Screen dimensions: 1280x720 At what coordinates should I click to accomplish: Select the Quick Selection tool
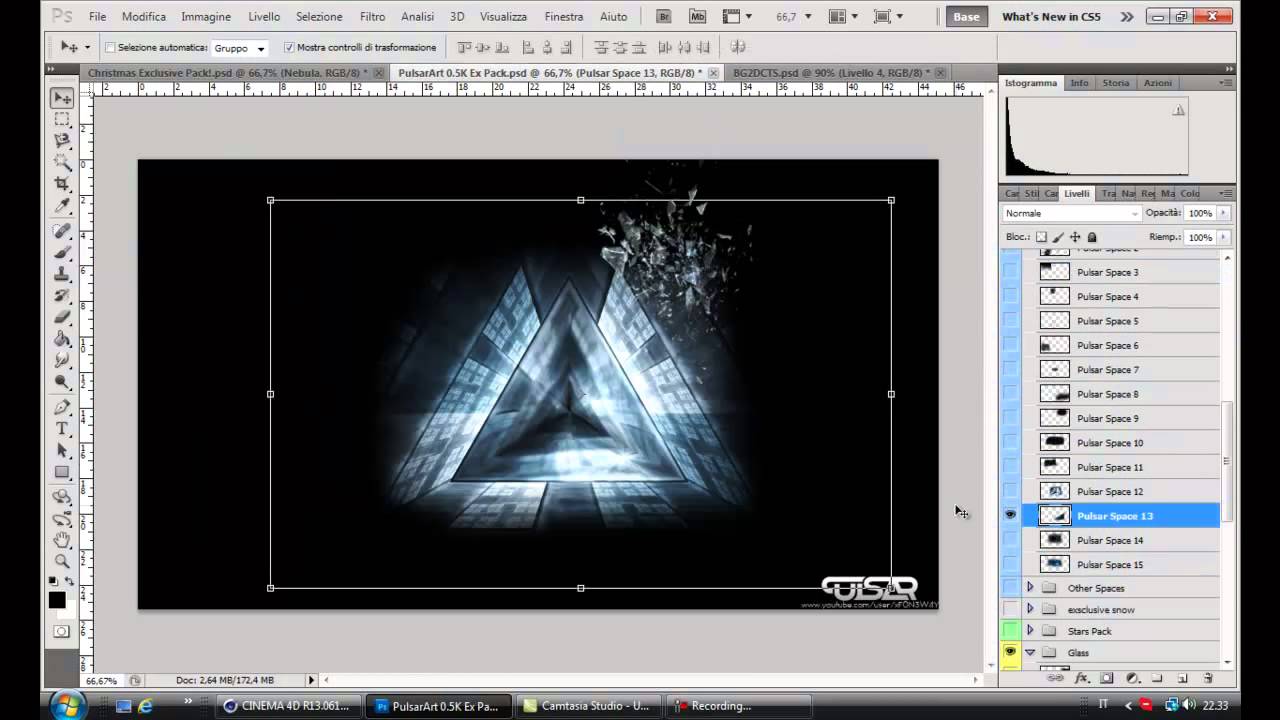coord(62,162)
